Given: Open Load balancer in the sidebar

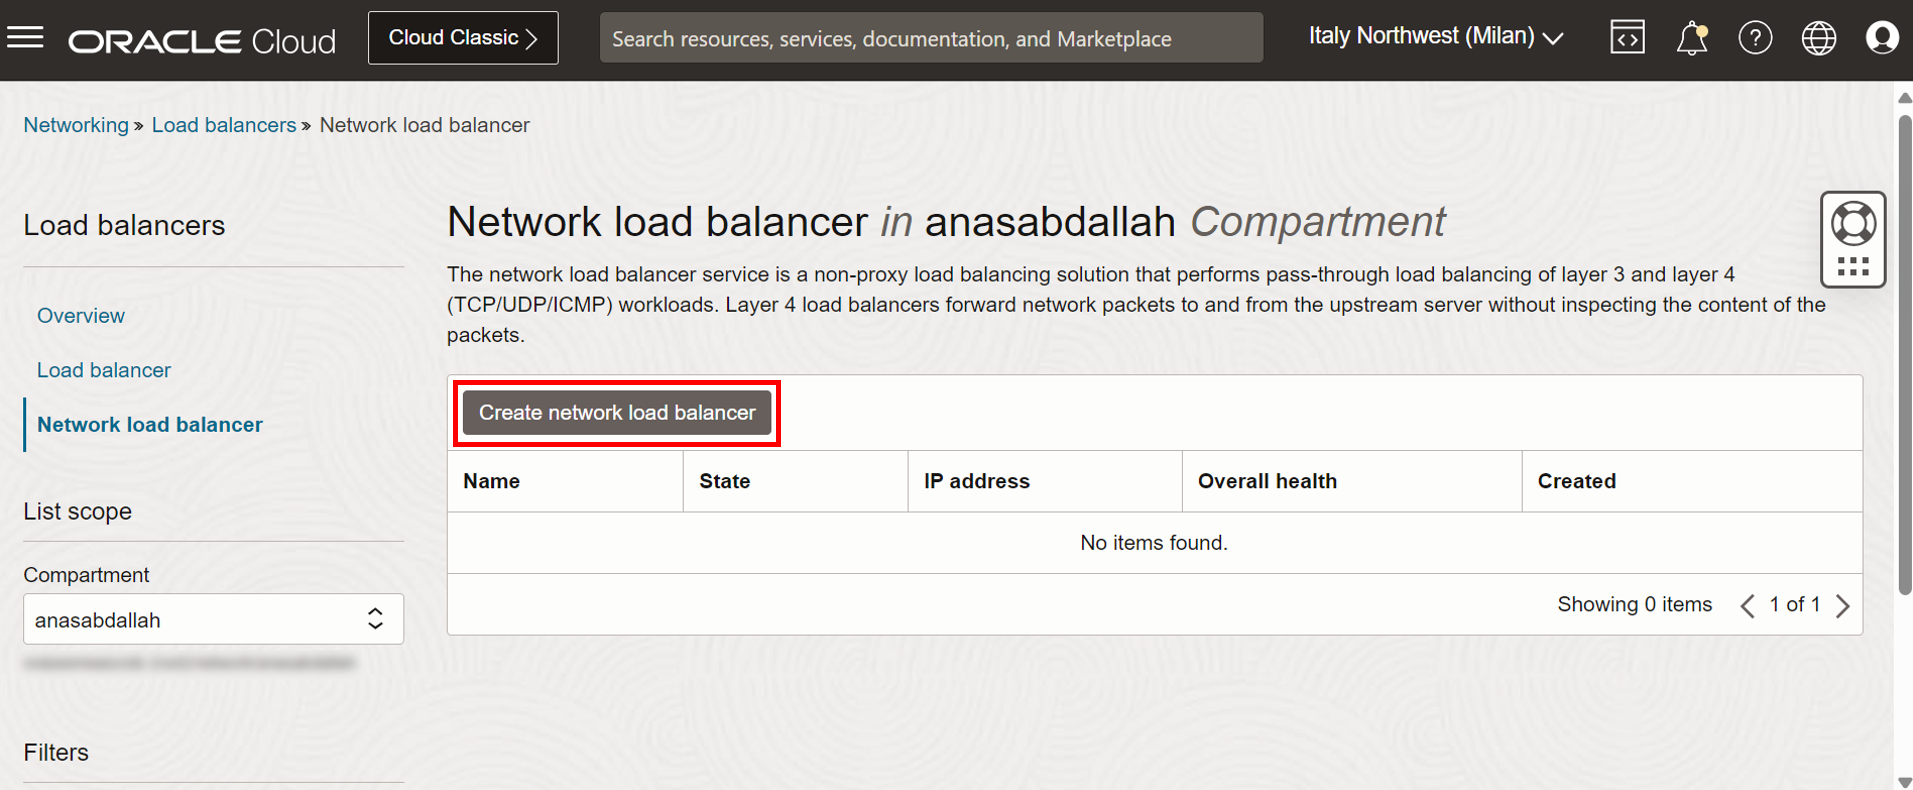Looking at the screenshot, I should pyautogui.click(x=104, y=370).
